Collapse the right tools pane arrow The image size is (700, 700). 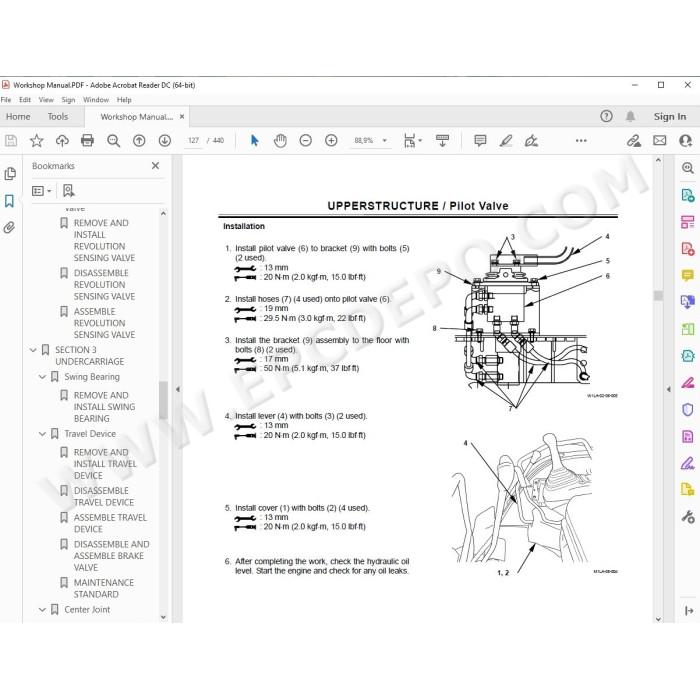pyautogui.click(x=668, y=389)
